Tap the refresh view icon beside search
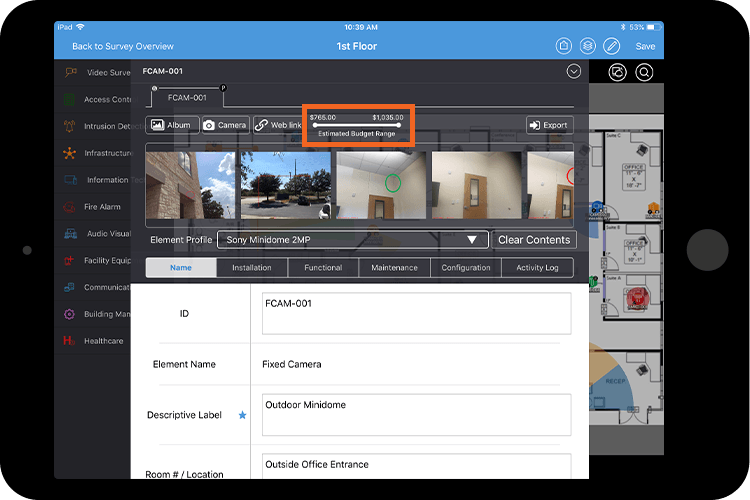 [x=618, y=72]
